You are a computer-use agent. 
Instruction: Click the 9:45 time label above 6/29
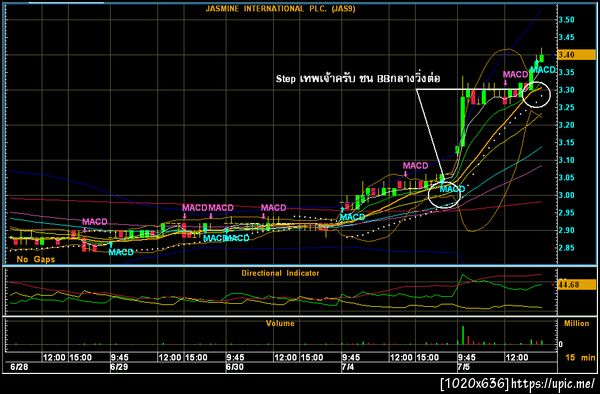pos(119,358)
